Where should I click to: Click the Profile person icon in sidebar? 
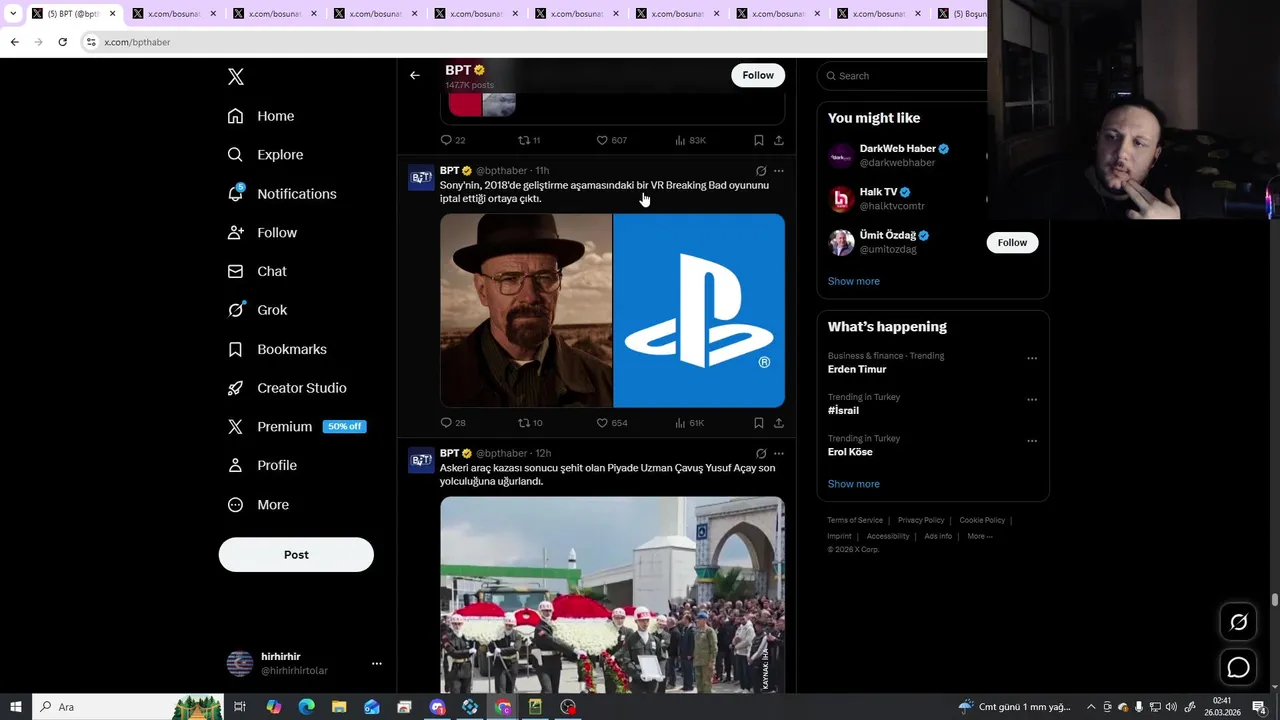tap(235, 466)
